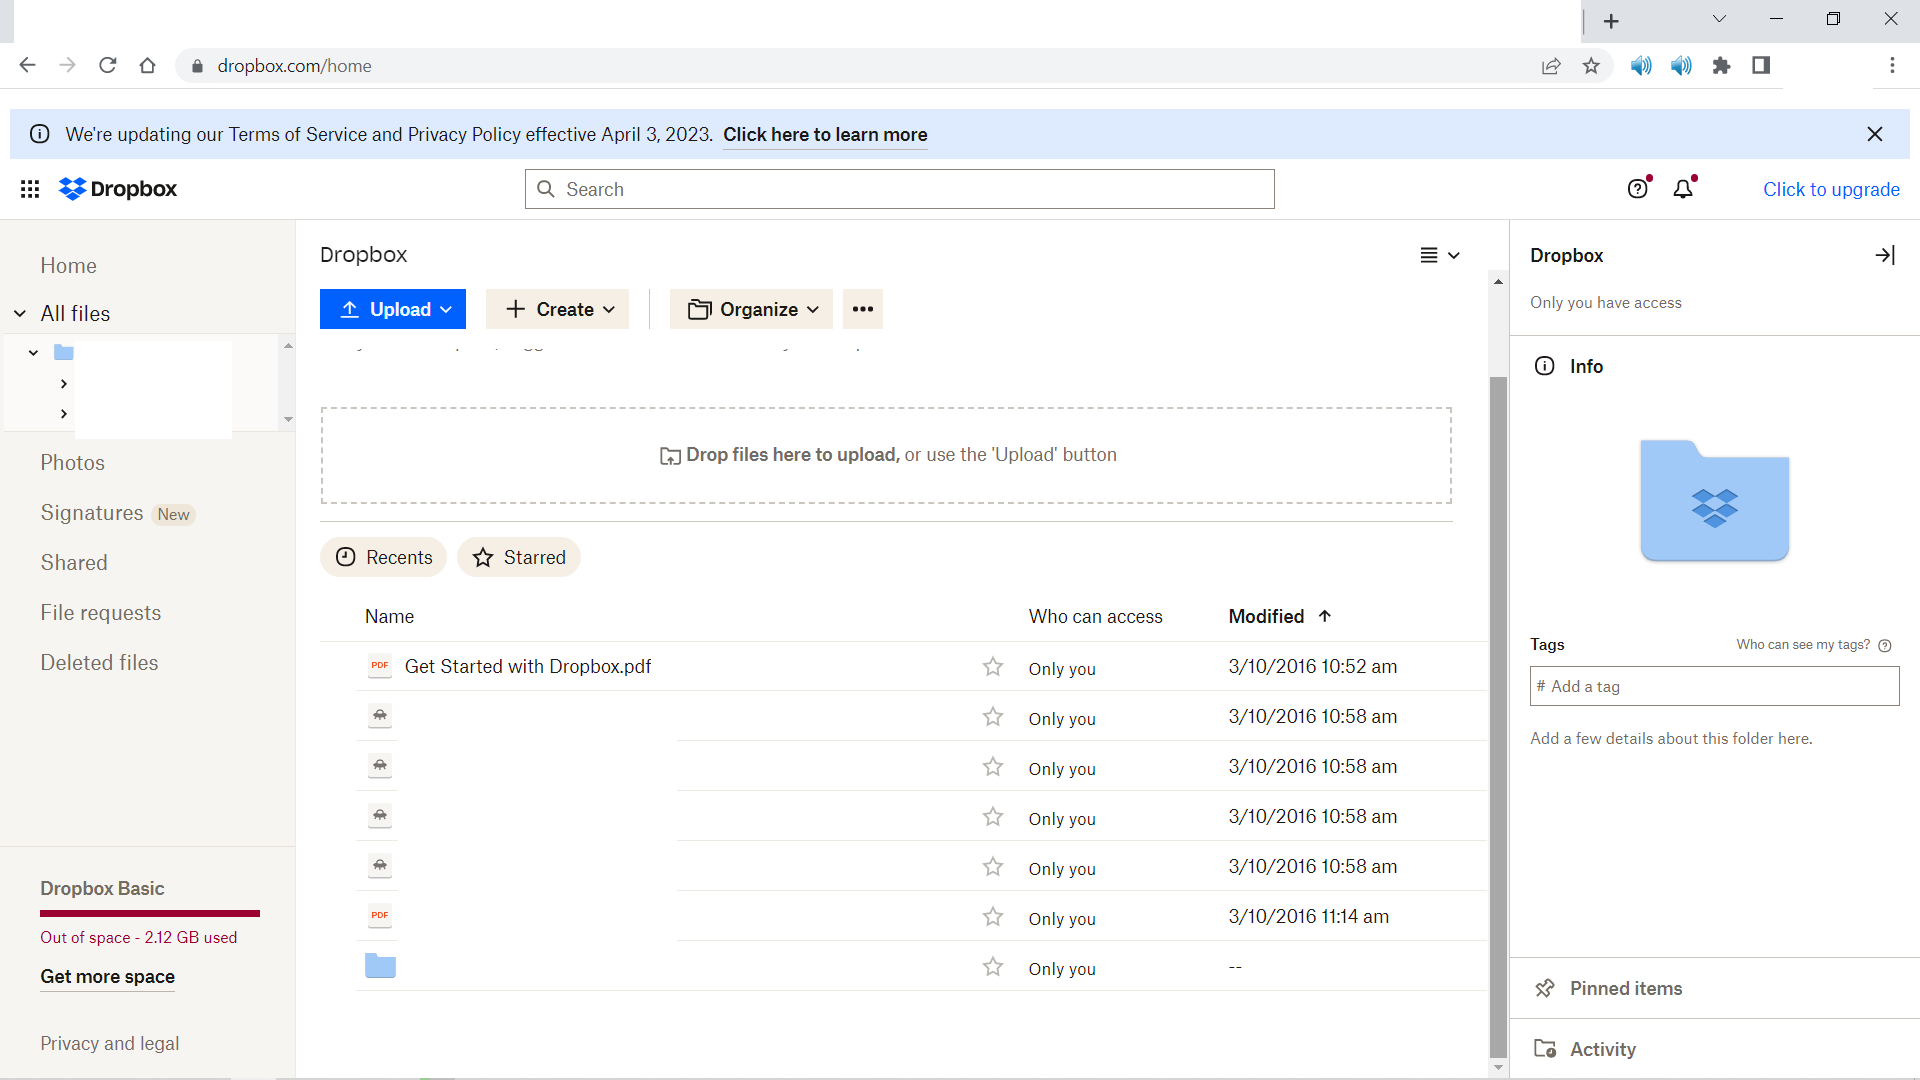Open the Pinned items section
Image resolution: width=1920 pixels, height=1080 pixels.
pos(1626,988)
